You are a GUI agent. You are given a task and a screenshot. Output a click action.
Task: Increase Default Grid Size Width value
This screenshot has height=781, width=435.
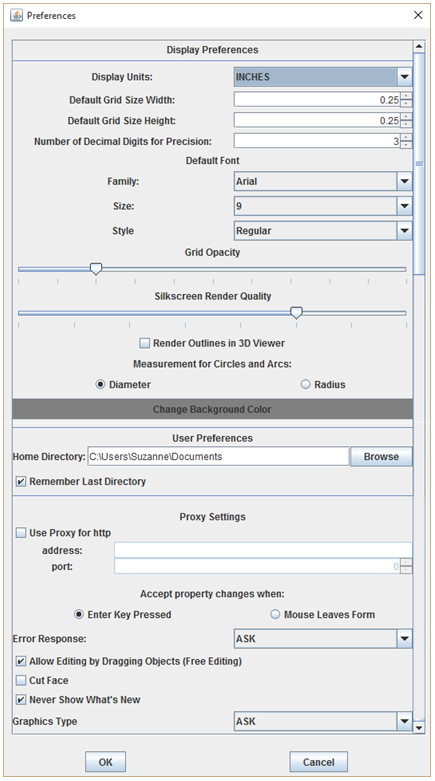pos(407,96)
